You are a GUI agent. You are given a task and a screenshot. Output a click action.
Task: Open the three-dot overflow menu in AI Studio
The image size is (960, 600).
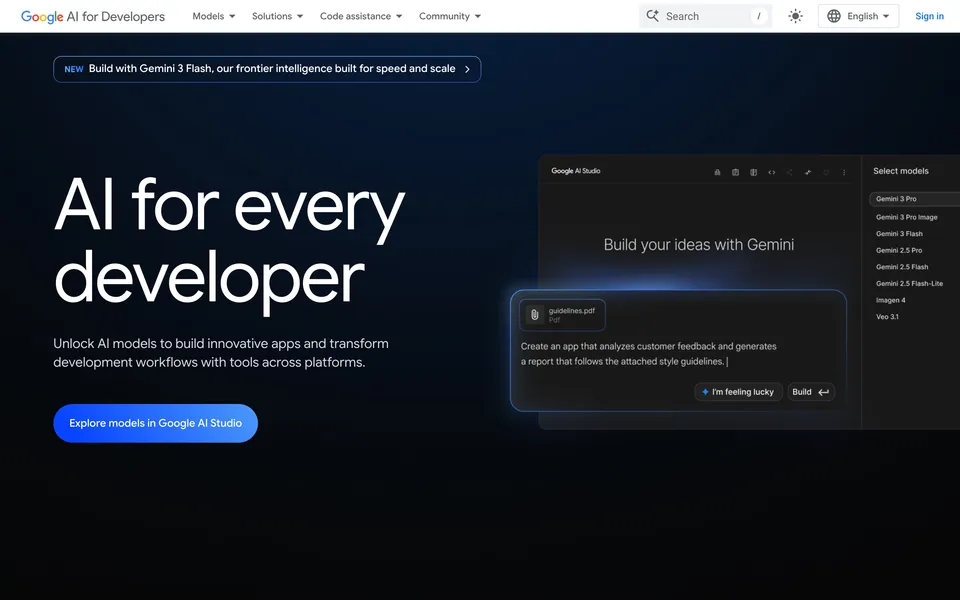(844, 172)
